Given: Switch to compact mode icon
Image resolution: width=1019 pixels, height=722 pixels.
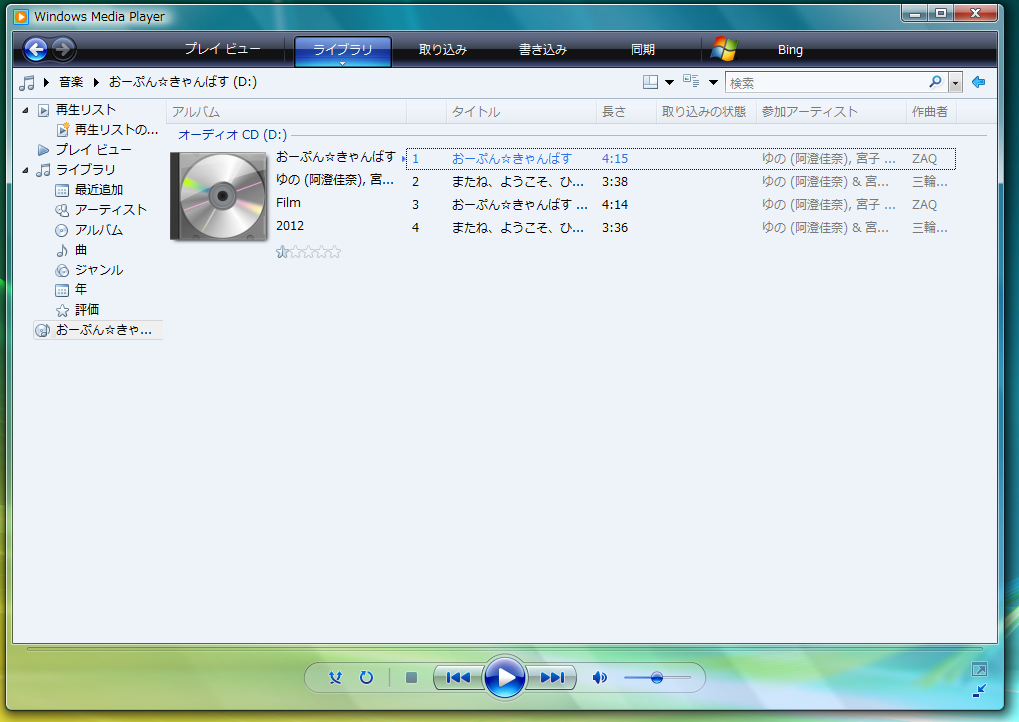Looking at the screenshot, I should 979,691.
